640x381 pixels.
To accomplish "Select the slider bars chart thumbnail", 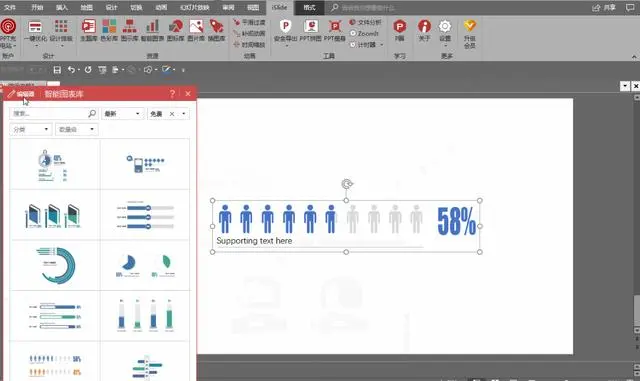I will point(145,215).
